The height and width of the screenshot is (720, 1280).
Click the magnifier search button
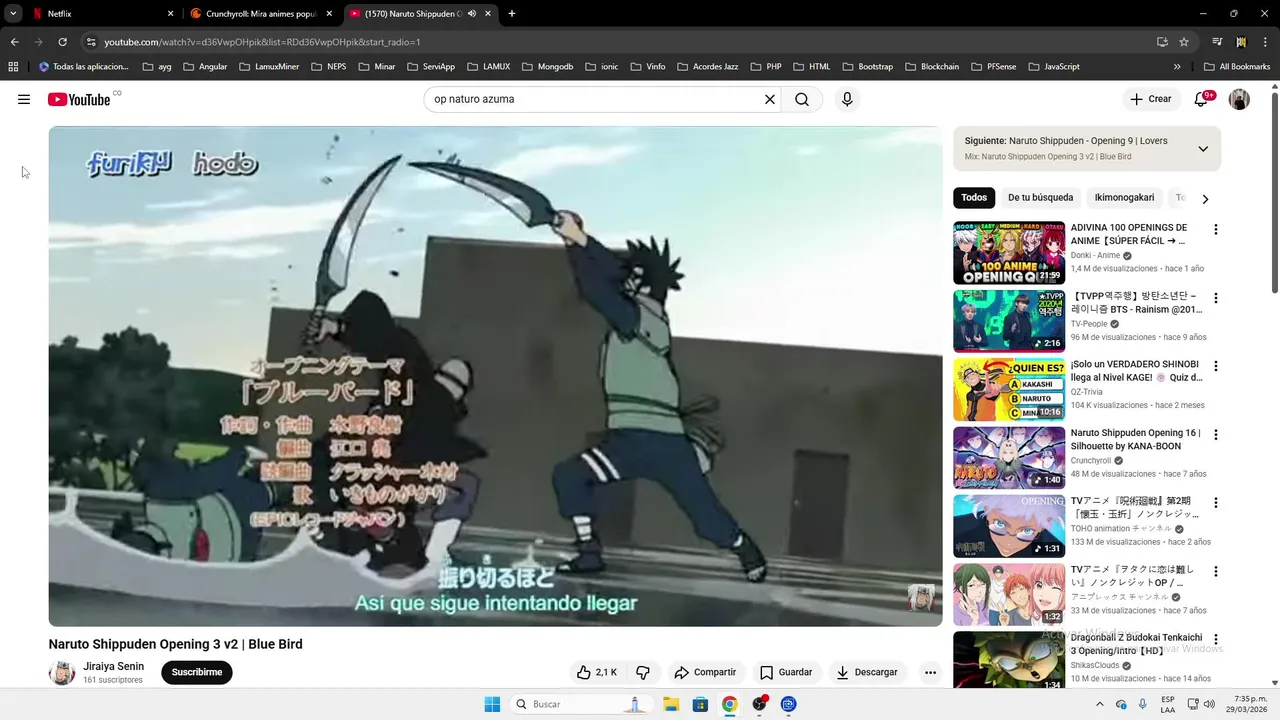(802, 99)
